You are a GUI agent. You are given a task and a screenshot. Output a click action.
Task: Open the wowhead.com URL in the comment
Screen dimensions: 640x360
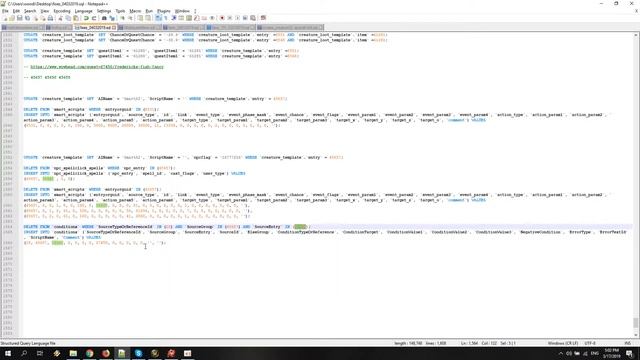pyautogui.click(x=97, y=67)
